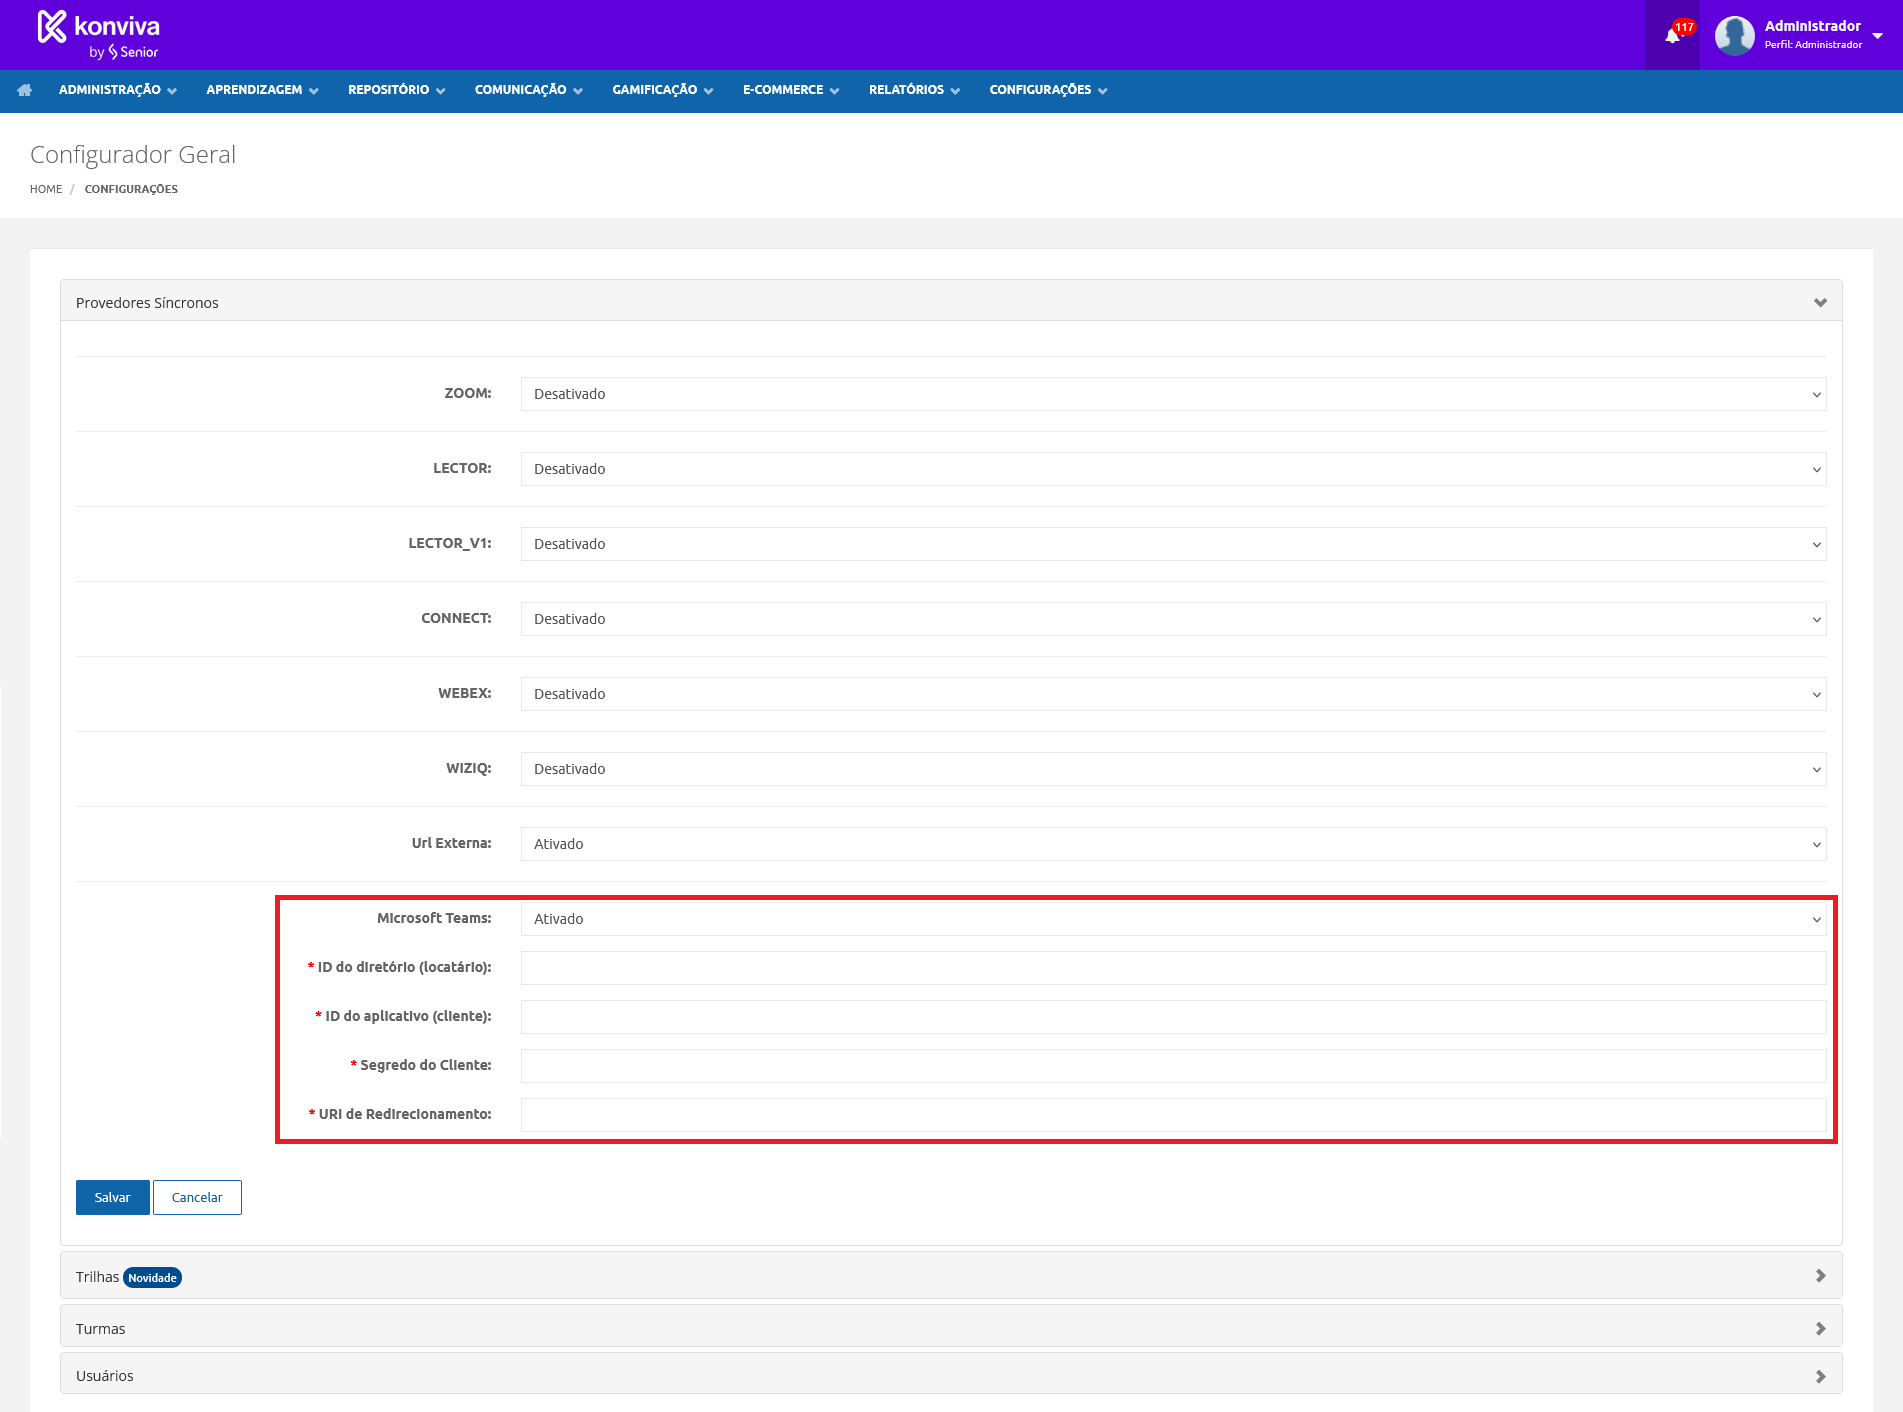The width and height of the screenshot is (1903, 1412).
Task: Open the notifications bell icon
Action: tap(1672, 35)
